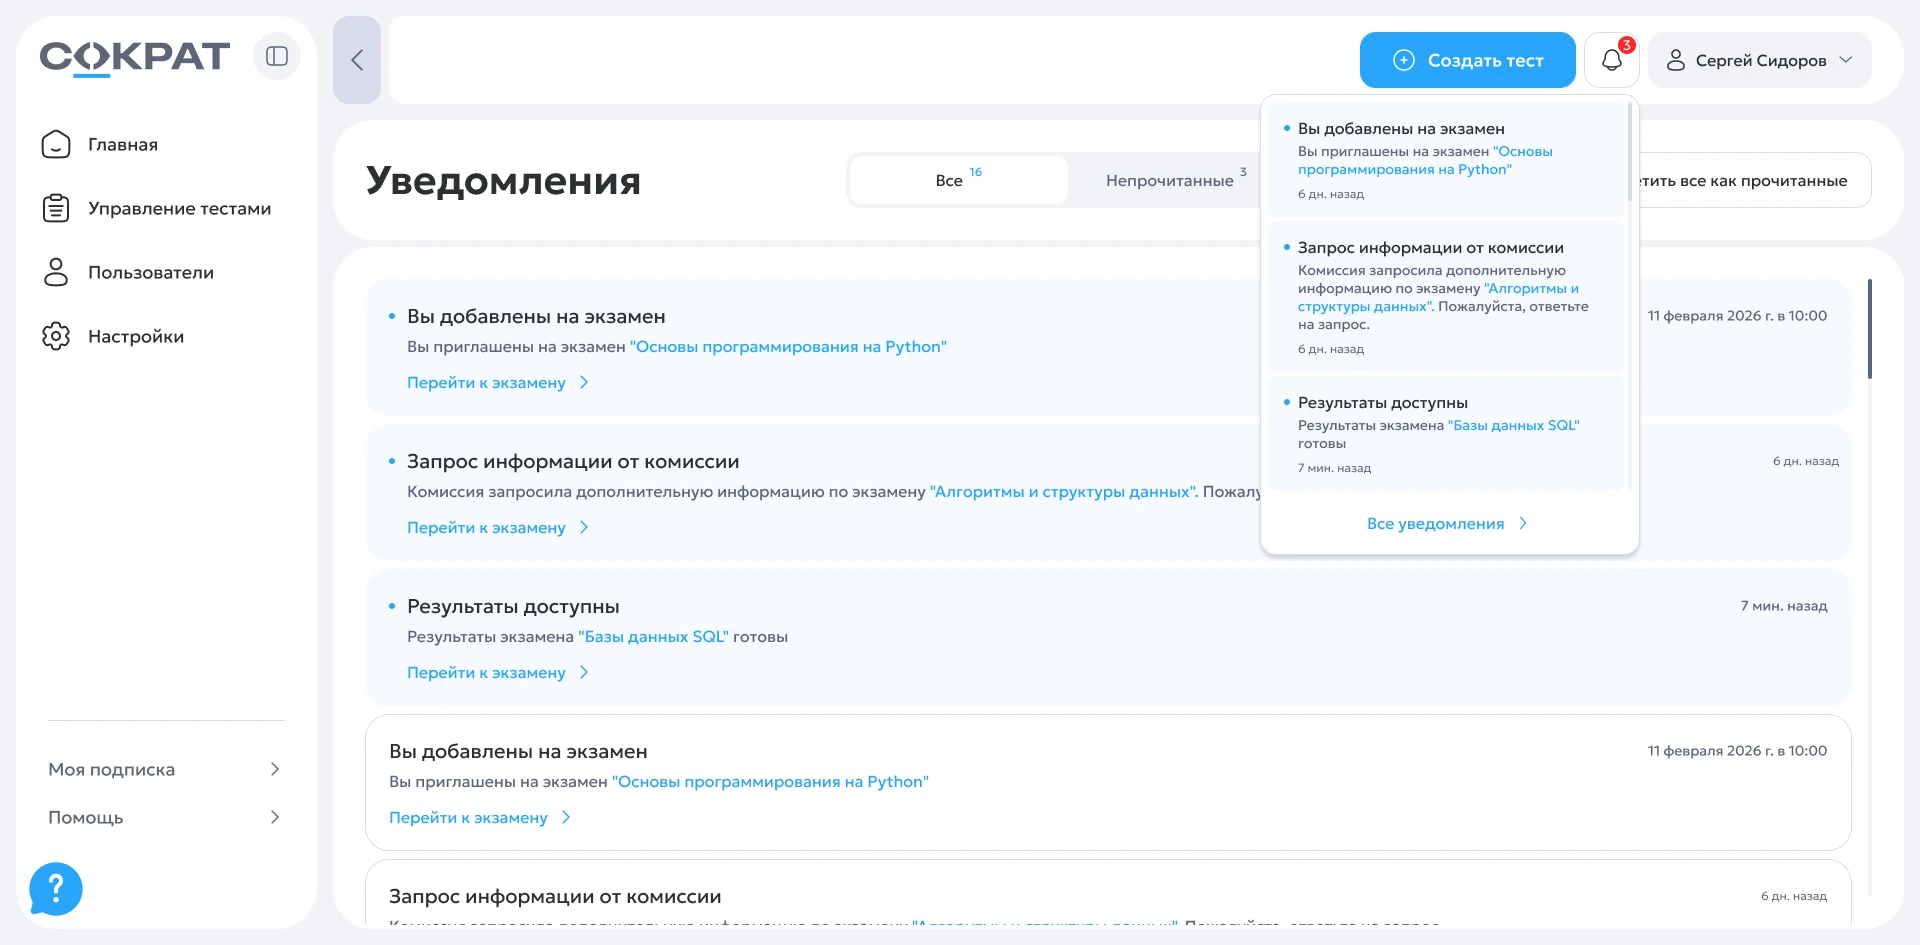Open Сергей Сидоров account dropdown

tap(1760, 60)
